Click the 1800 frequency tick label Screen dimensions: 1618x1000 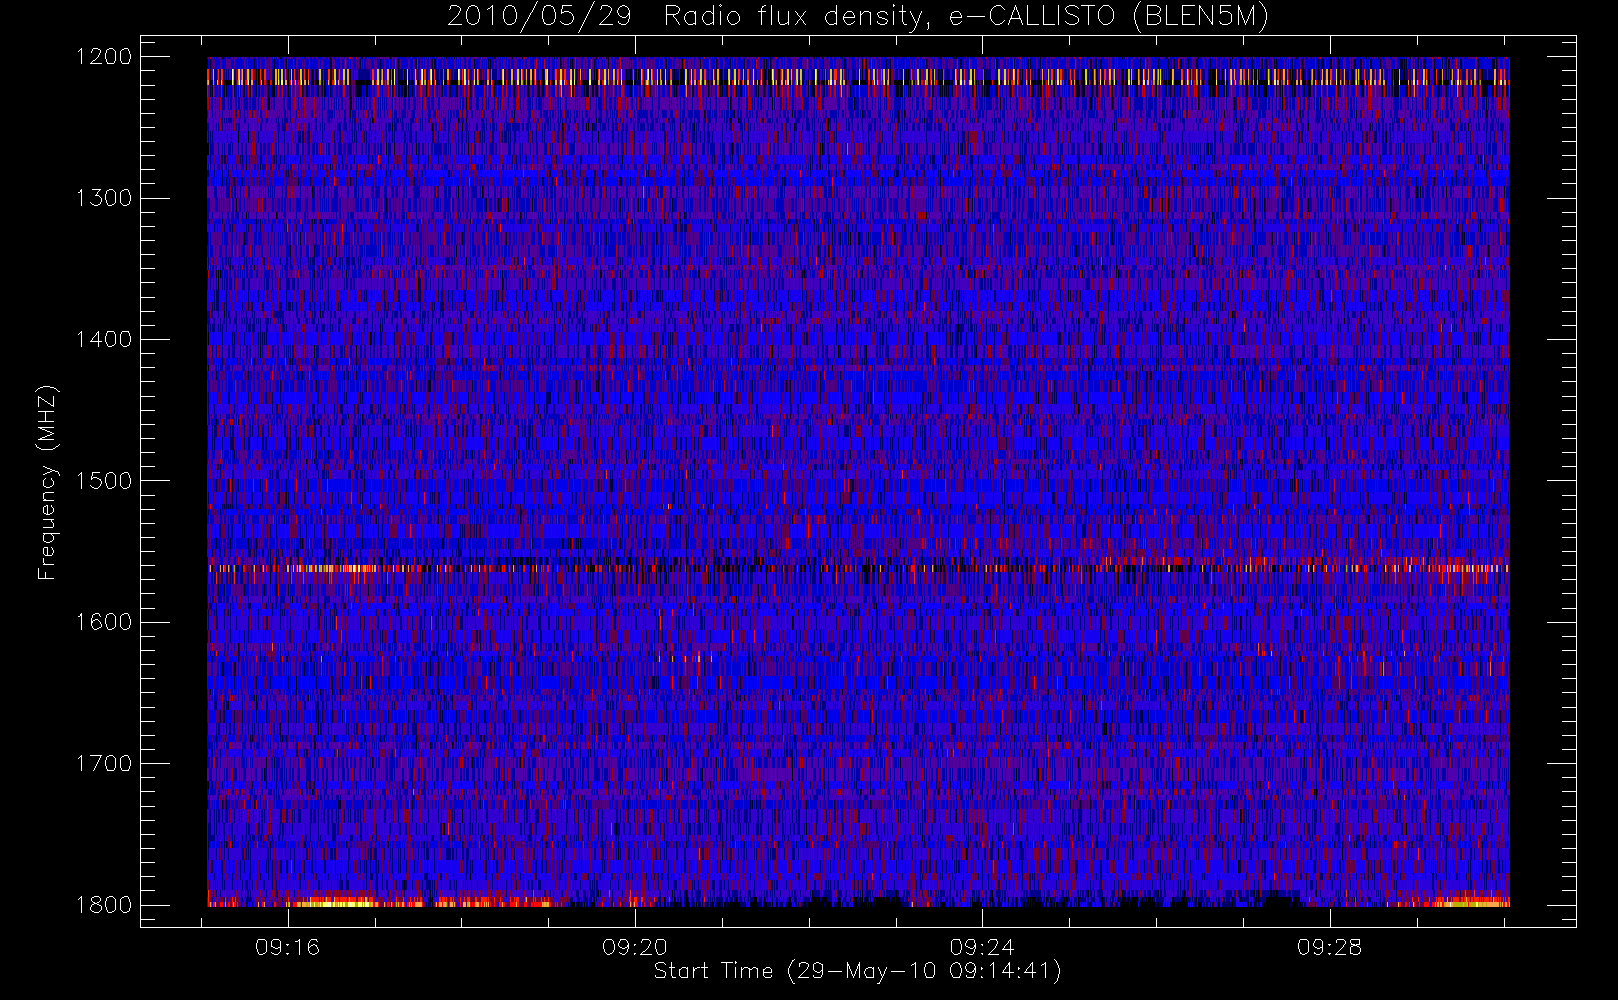104,905
